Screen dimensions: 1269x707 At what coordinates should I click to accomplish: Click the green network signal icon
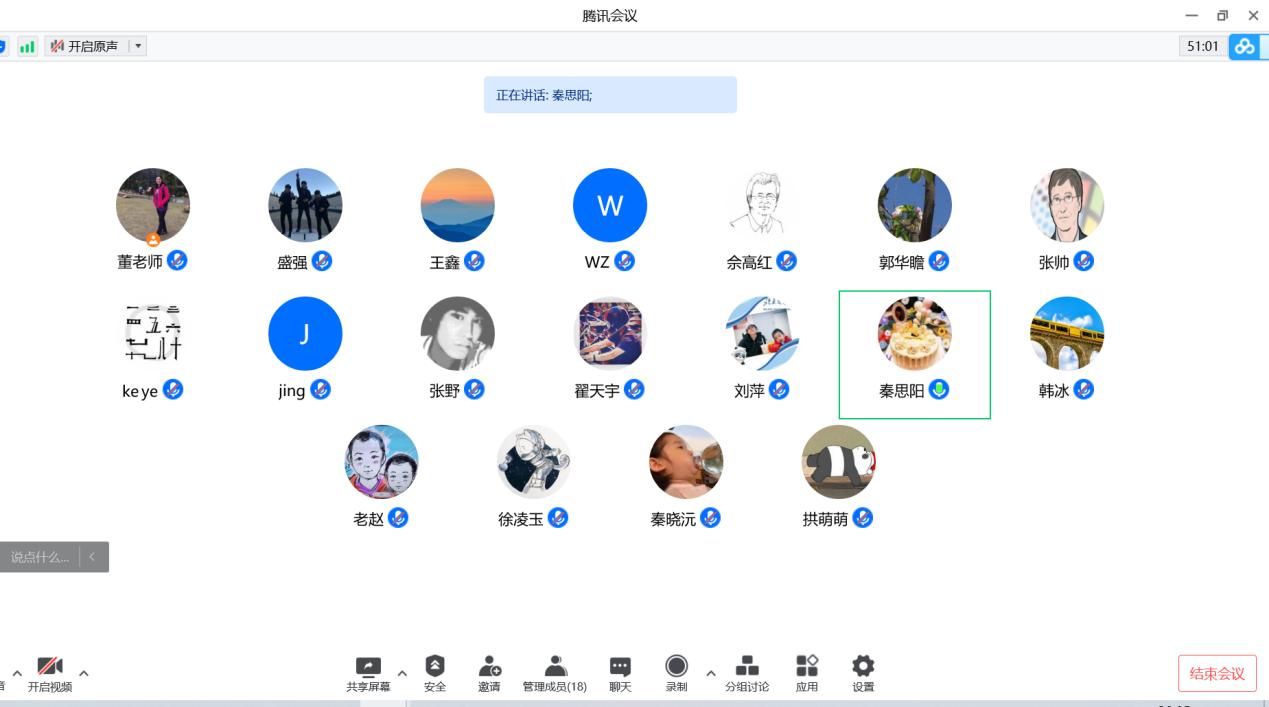[x=27, y=46]
